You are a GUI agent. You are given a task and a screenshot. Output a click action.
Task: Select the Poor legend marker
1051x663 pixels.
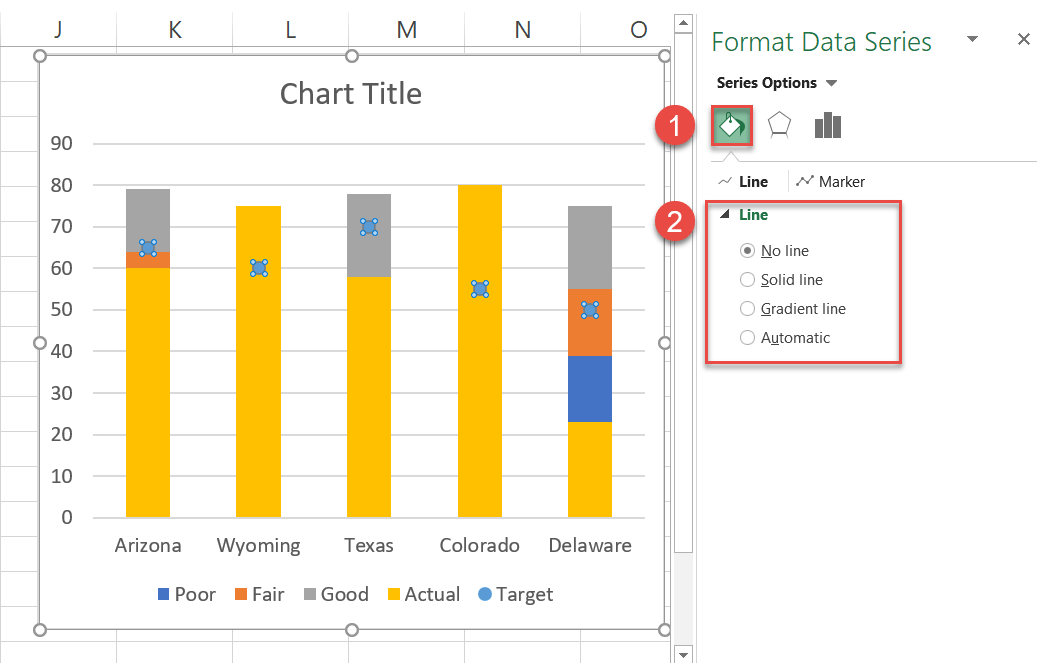click(x=164, y=594)
